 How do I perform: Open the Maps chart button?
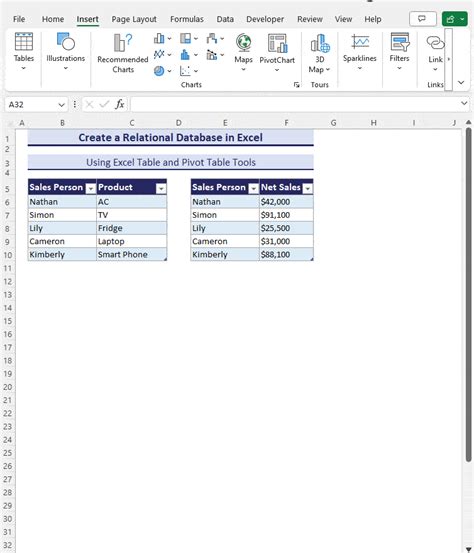point(243,53)
